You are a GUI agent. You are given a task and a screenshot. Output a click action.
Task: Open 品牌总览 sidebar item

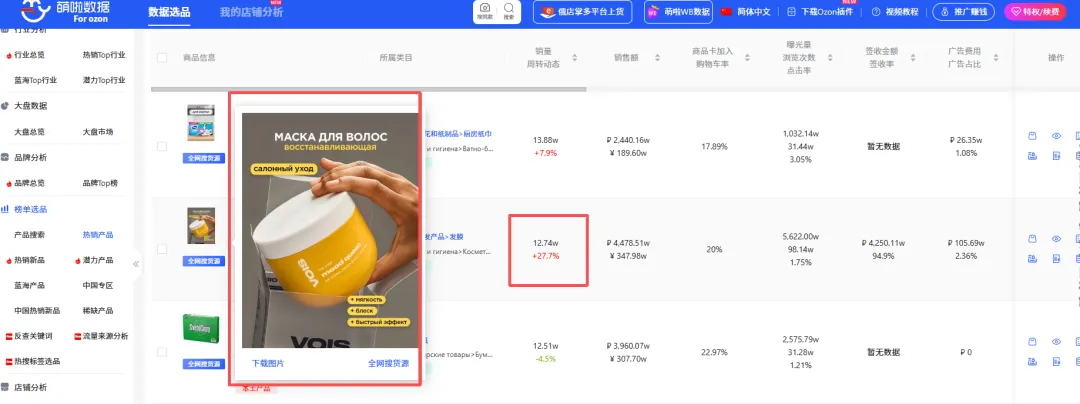pyautogui.click(x=29, y=183)
